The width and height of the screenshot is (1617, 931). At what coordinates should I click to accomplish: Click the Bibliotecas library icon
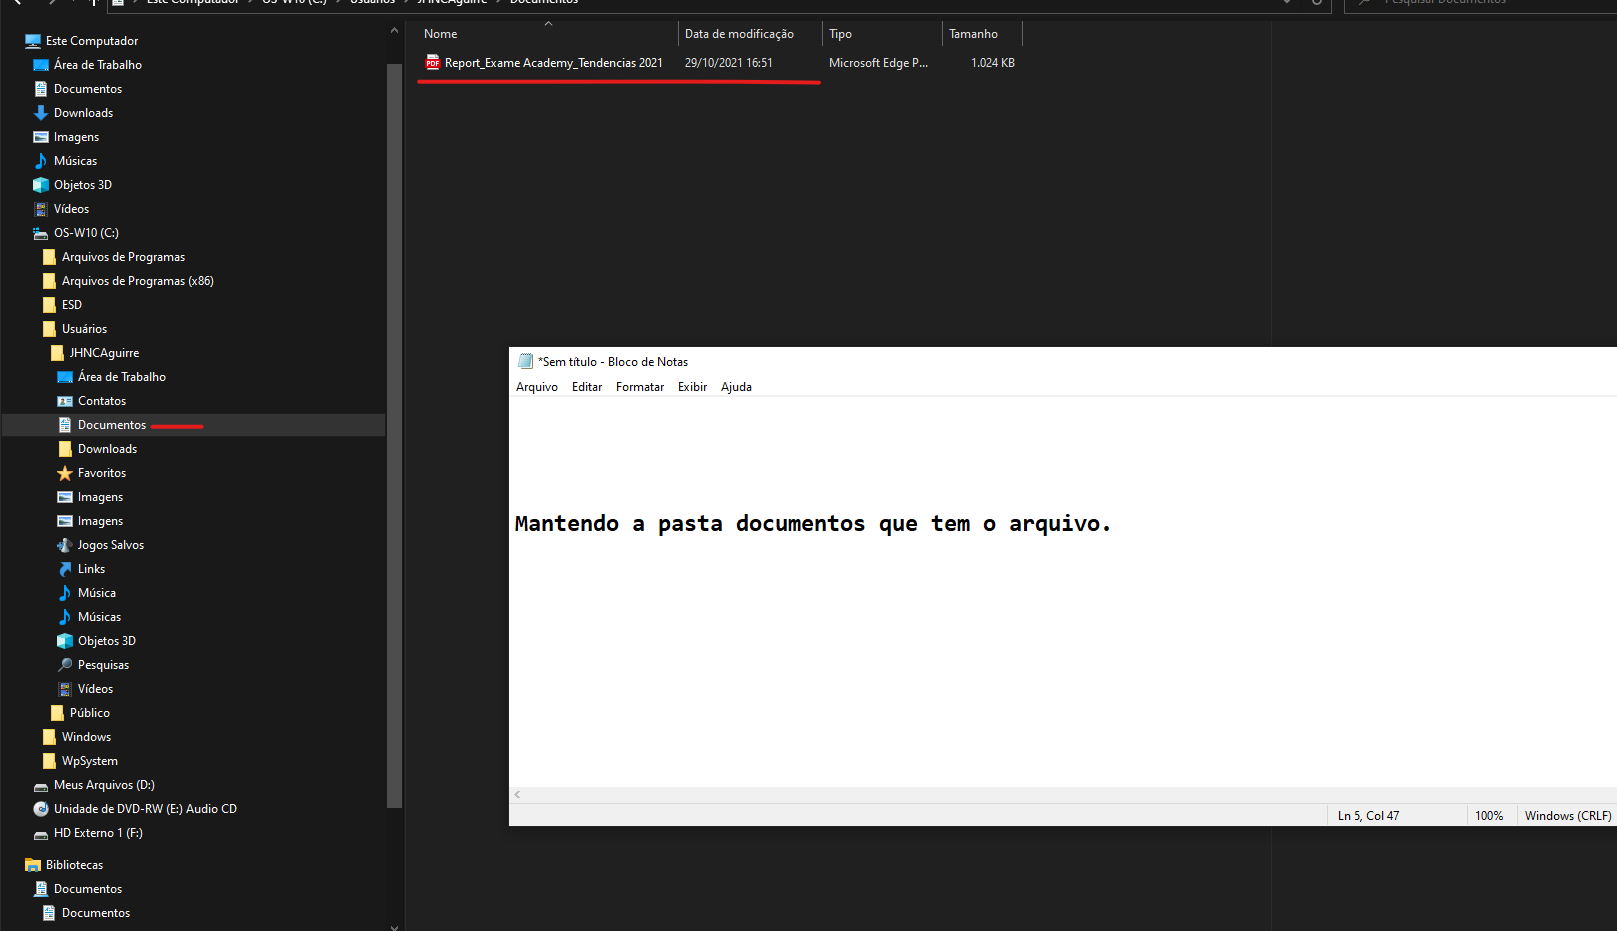pyautogui.click(x=33, y=865)
